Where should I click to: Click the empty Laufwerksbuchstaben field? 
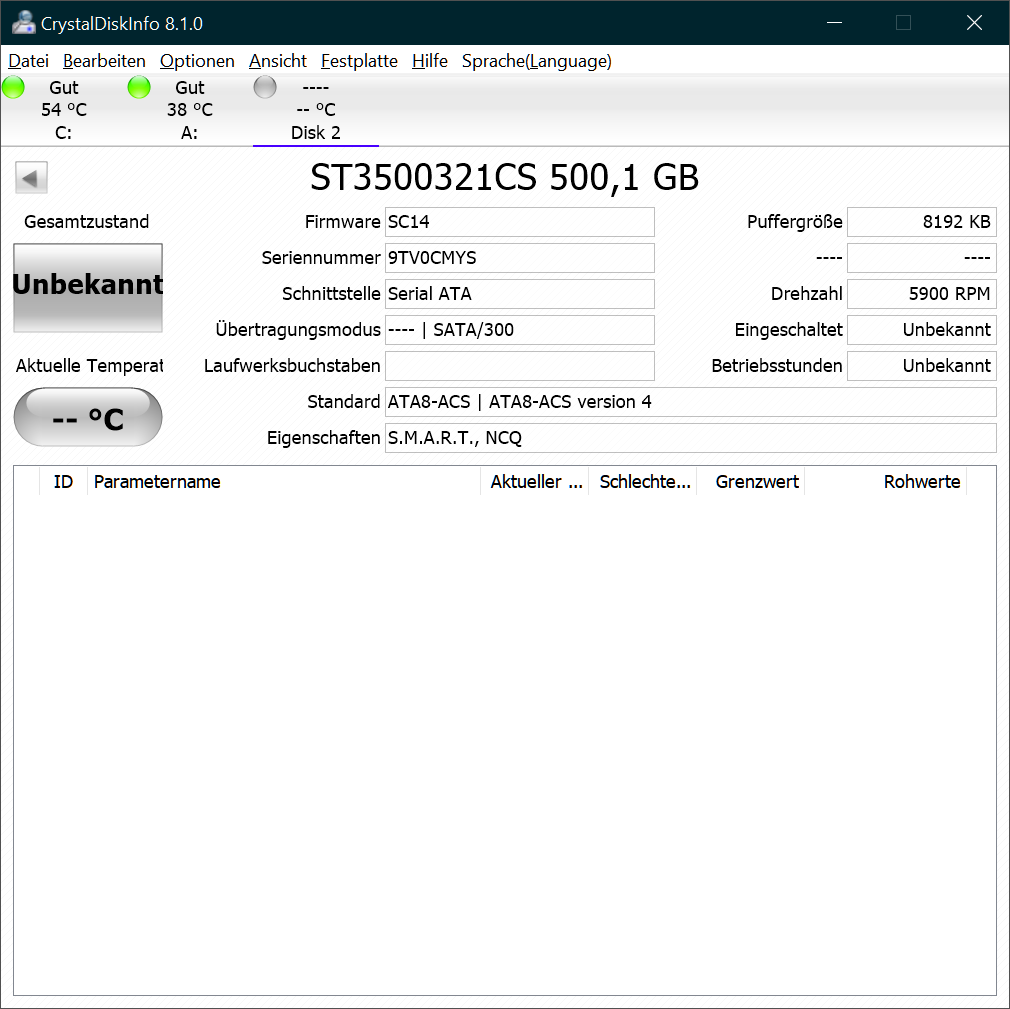pos(520,366)
